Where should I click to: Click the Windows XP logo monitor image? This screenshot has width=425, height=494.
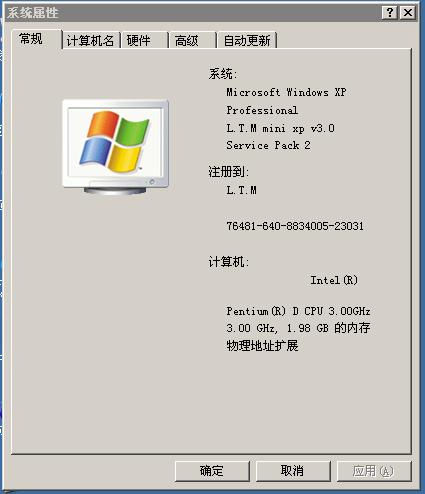(115, 147)
